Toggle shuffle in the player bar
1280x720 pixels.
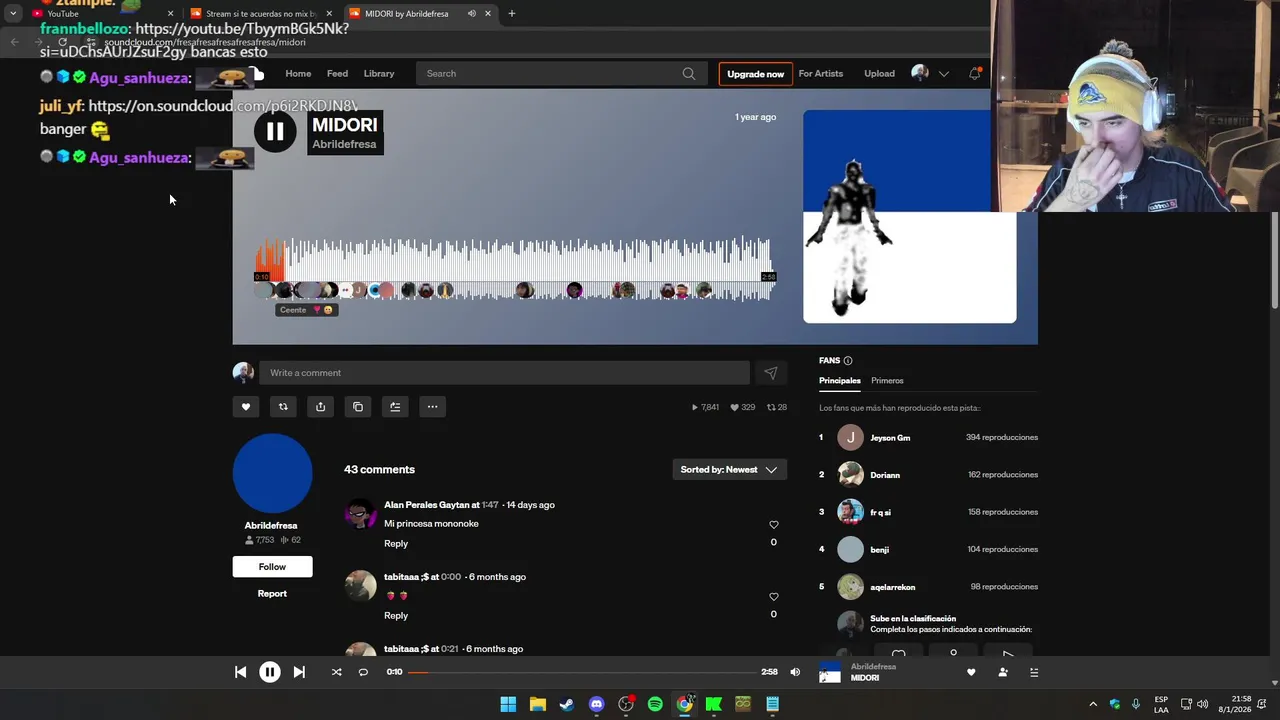[336, 672]
